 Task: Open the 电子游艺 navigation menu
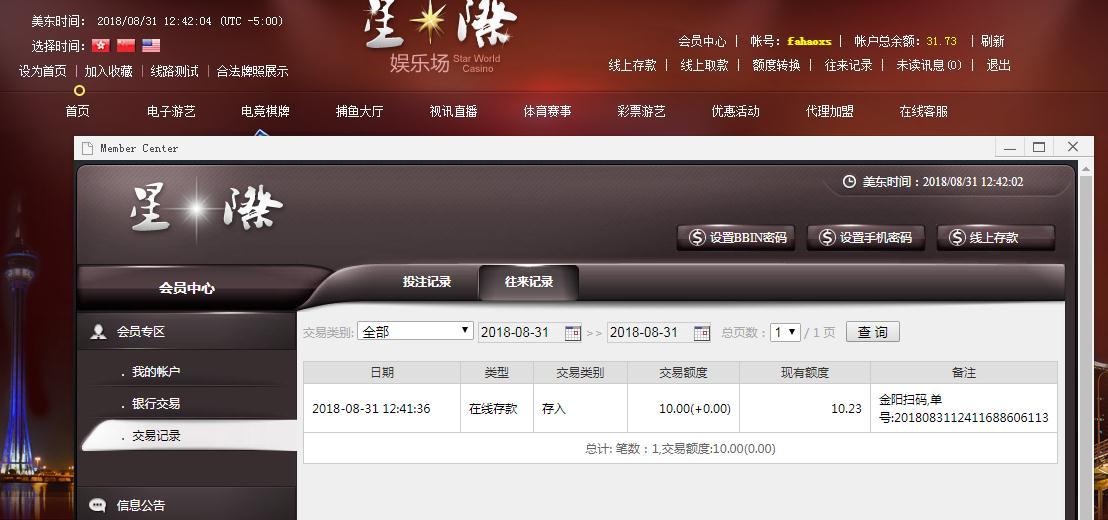click(171, 111)
